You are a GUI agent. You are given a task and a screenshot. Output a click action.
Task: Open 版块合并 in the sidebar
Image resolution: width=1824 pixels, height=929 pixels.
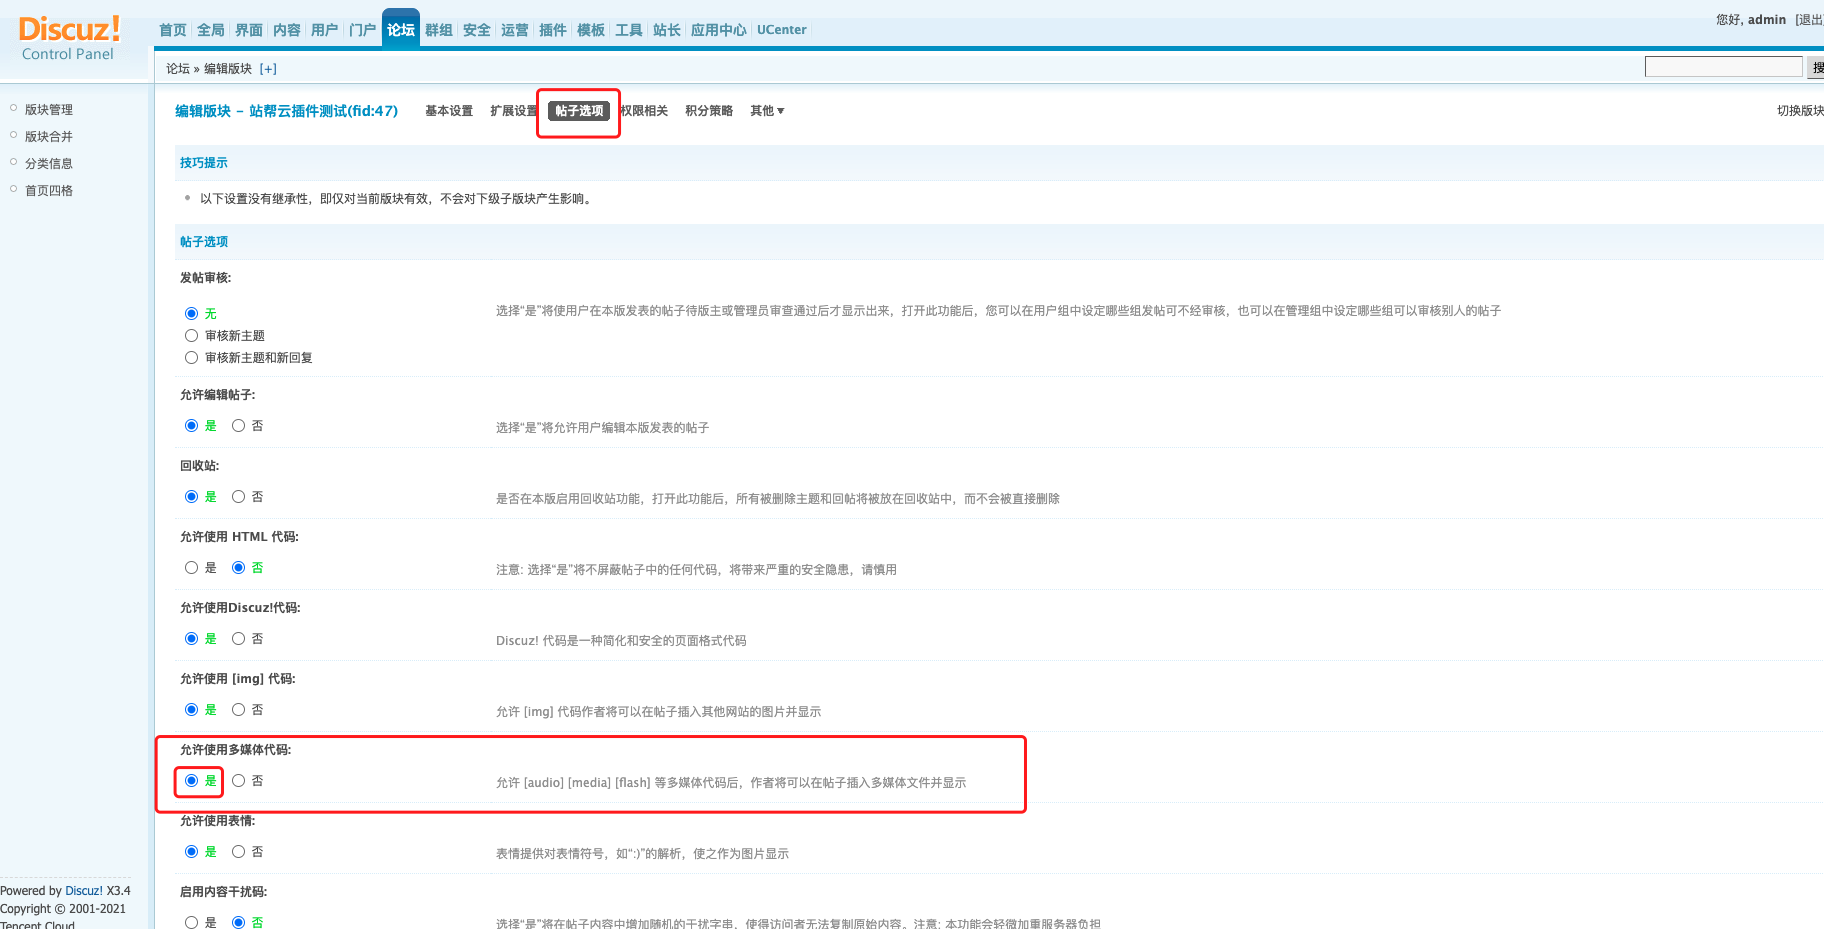(48, 137)
